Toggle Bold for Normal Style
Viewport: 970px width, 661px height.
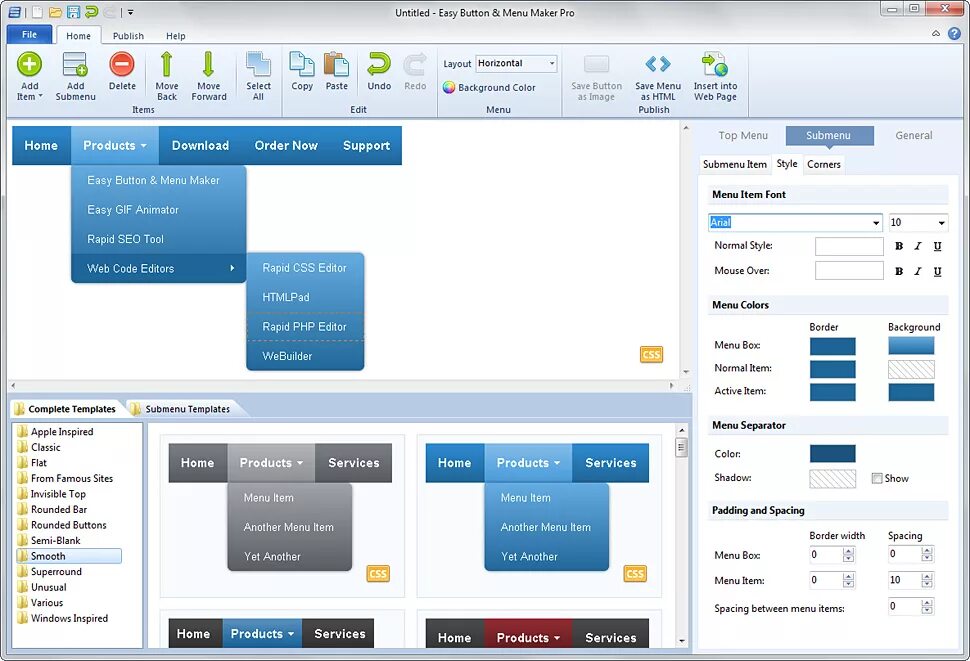[899, 246]
